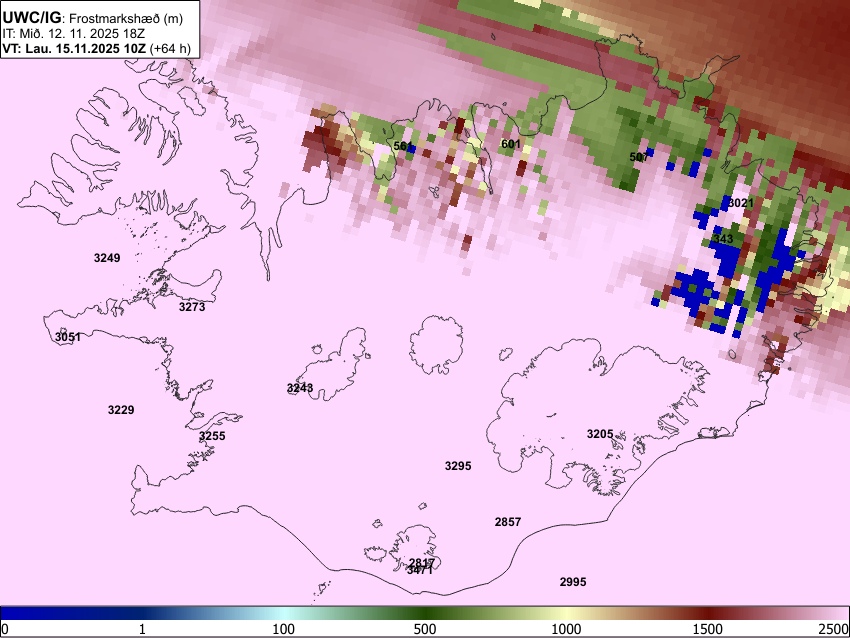Click the dark red-brown section of the color bar
Image resolution: width=850 pixels, height=638 pixels.
point(708,613)
